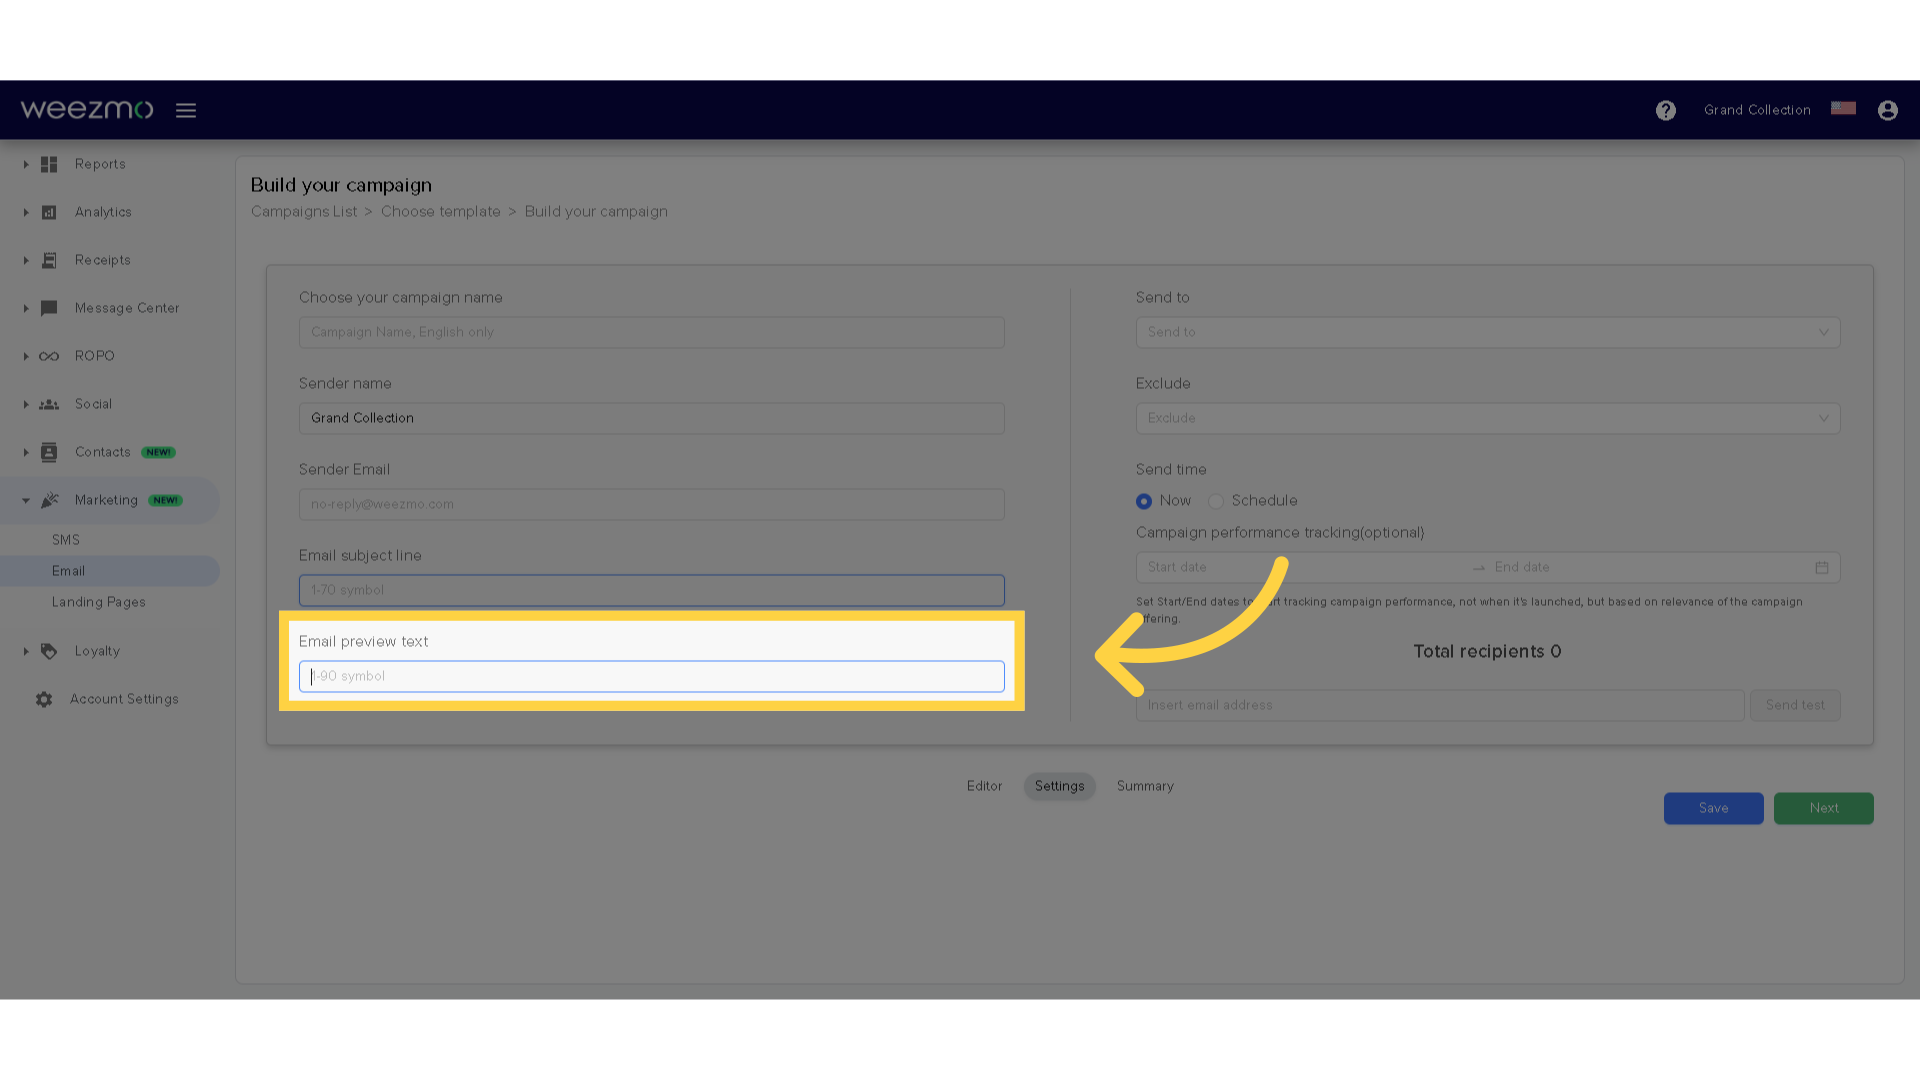Select the Schedule send time radio
1920x1080 pixels.
(x=1216, y=501)
